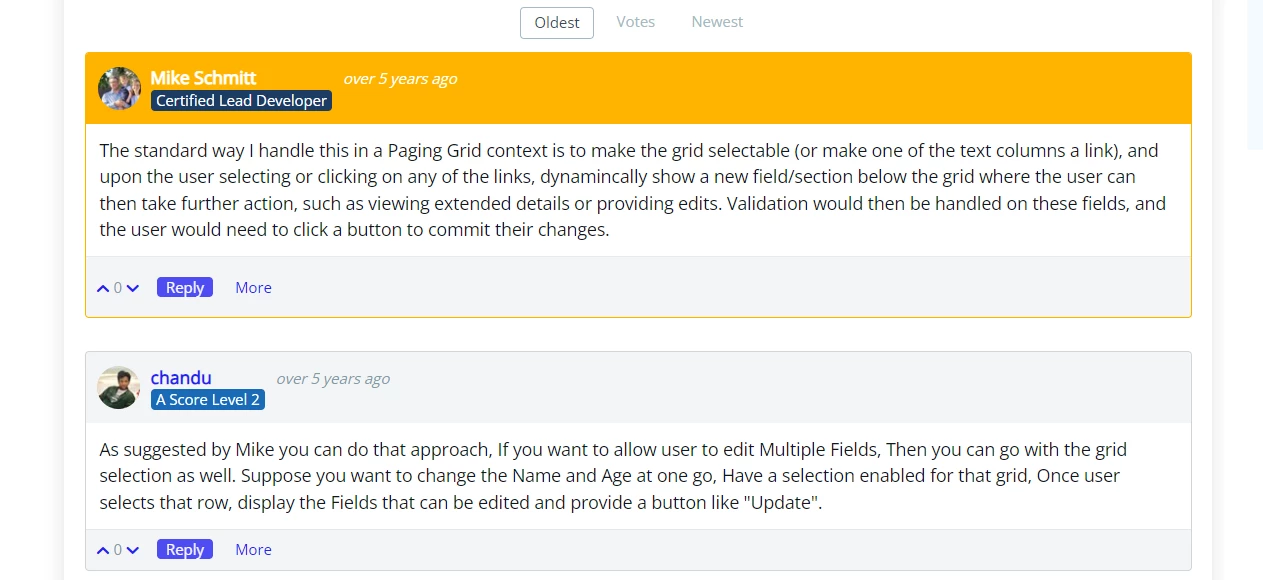Click the vote count on Mike Schmitt's answer
This screenshot has height=580, width=1263.
(x=118, y=288)
